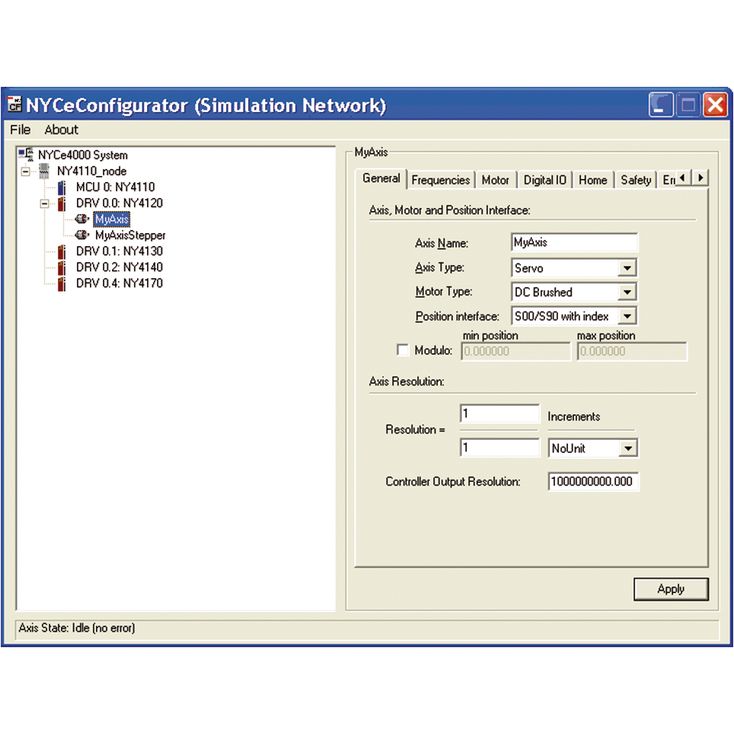Screen dimensions: 734x734
Task: Click the NYCeConfigurator title bar app icon
Action: 15,105
